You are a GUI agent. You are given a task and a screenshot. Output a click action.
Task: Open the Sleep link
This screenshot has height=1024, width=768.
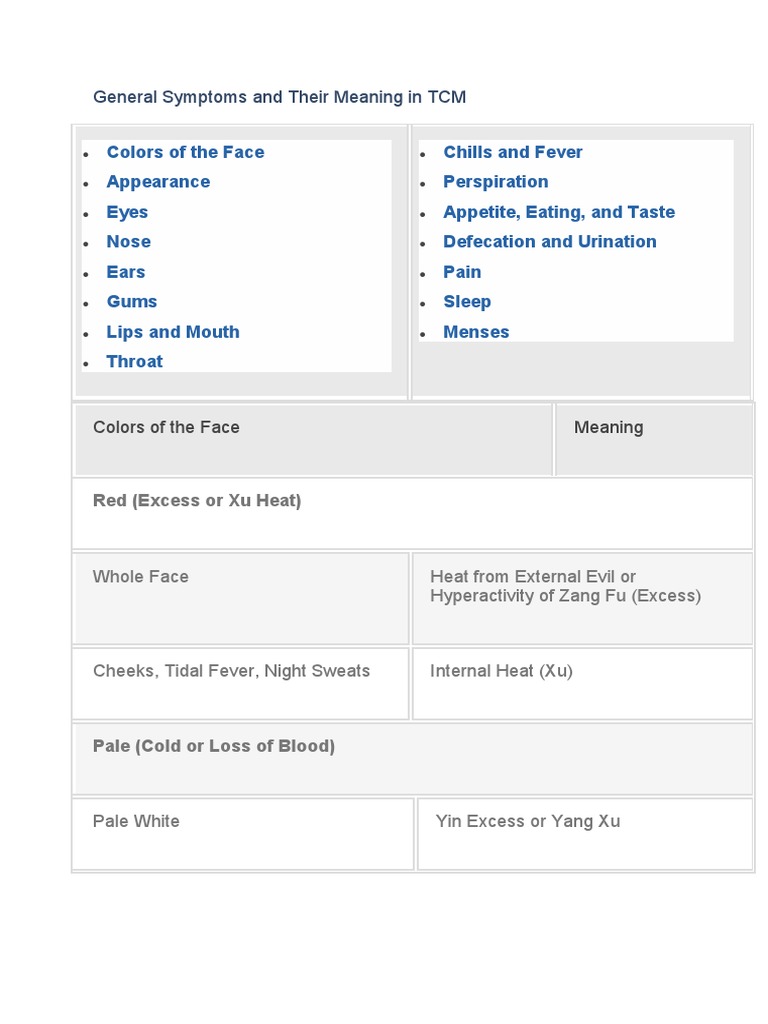tap(467, 302)
